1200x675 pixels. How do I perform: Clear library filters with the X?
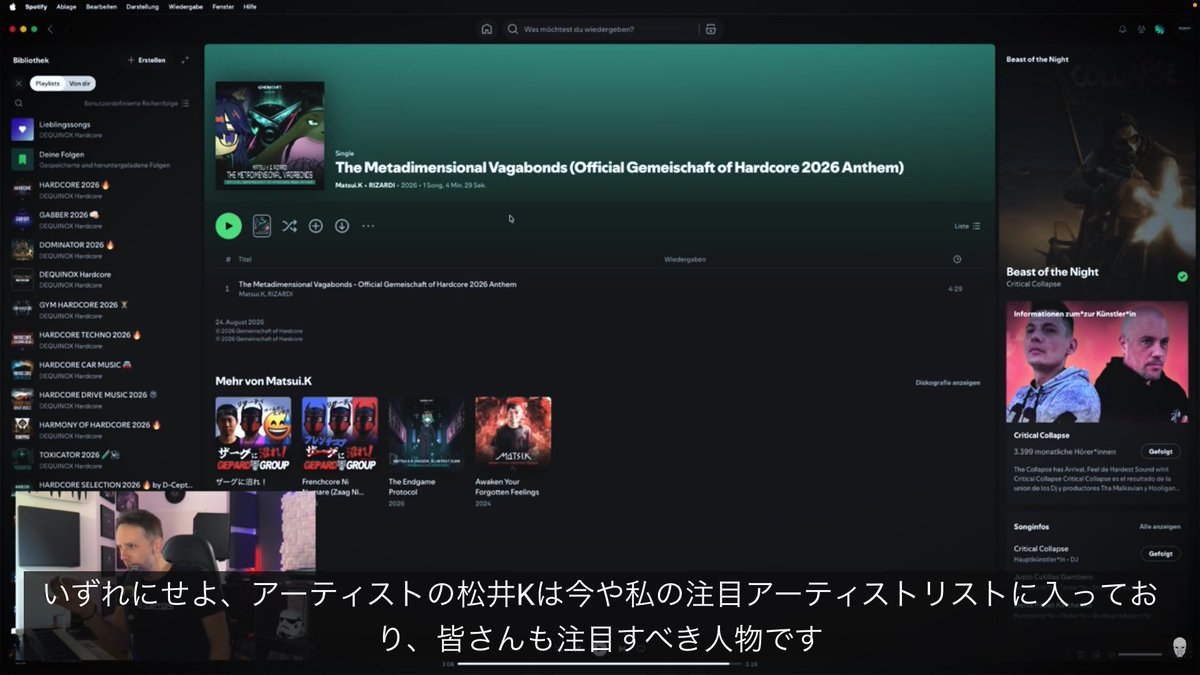[18, 83]
